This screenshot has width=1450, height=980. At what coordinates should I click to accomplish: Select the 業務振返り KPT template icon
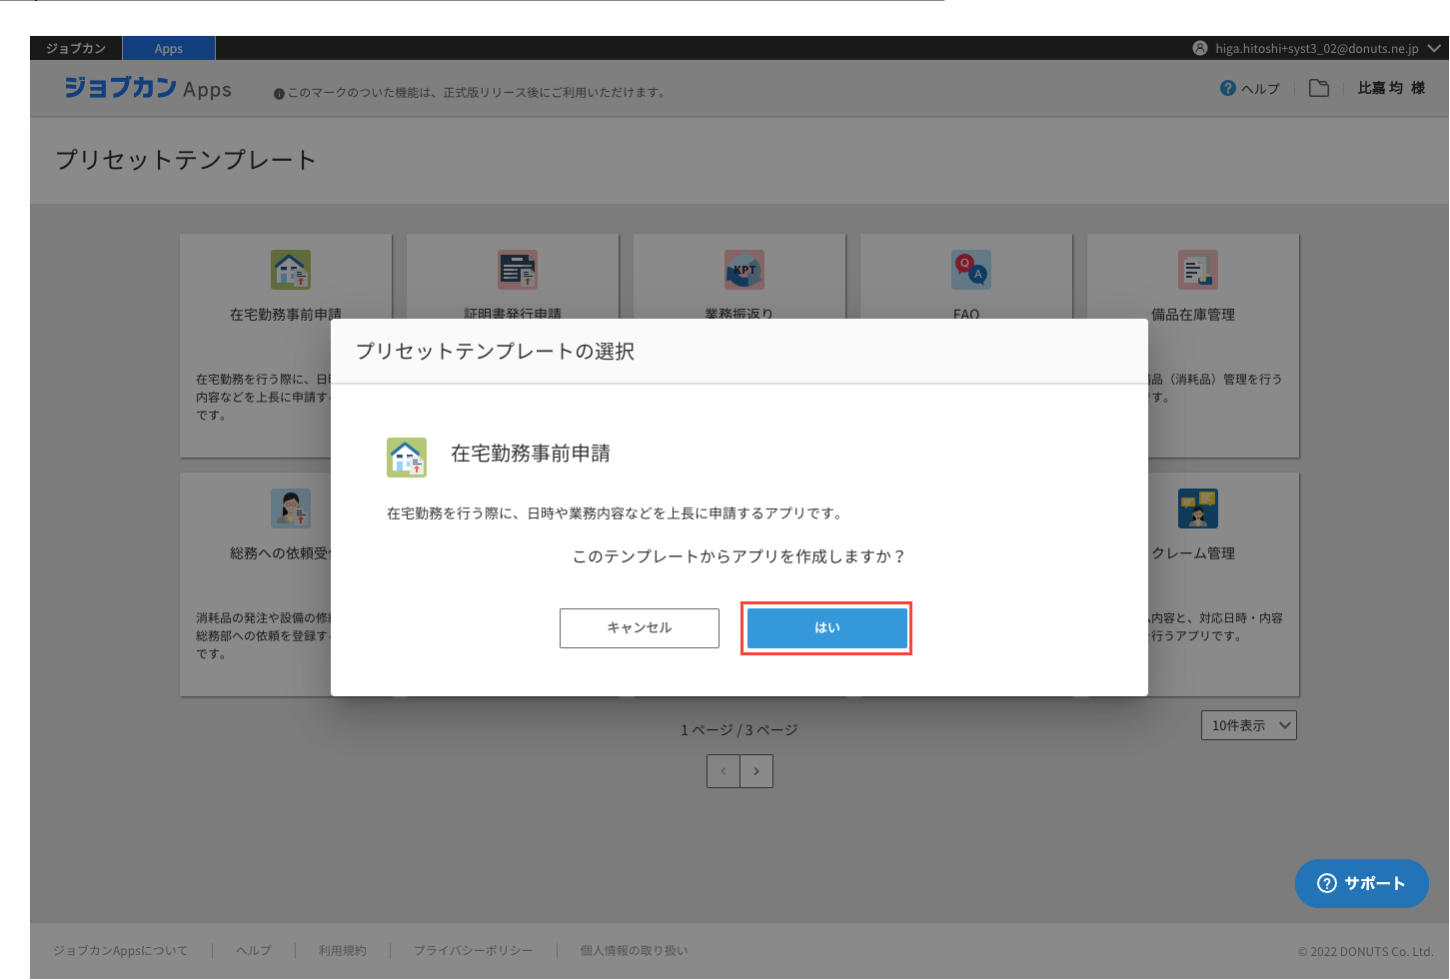pyautogui.click(x=744, y=270)
